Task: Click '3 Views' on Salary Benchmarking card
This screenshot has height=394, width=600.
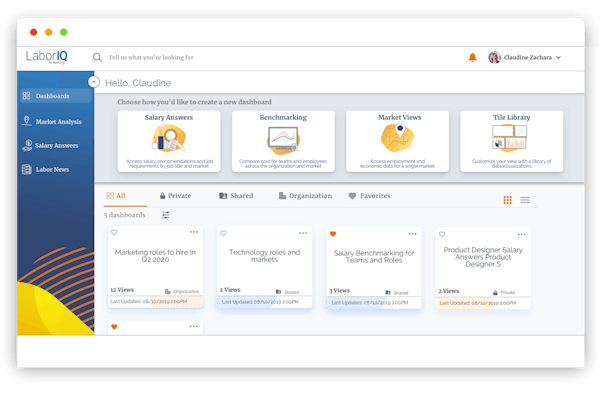Action: (x=339, y=291)
